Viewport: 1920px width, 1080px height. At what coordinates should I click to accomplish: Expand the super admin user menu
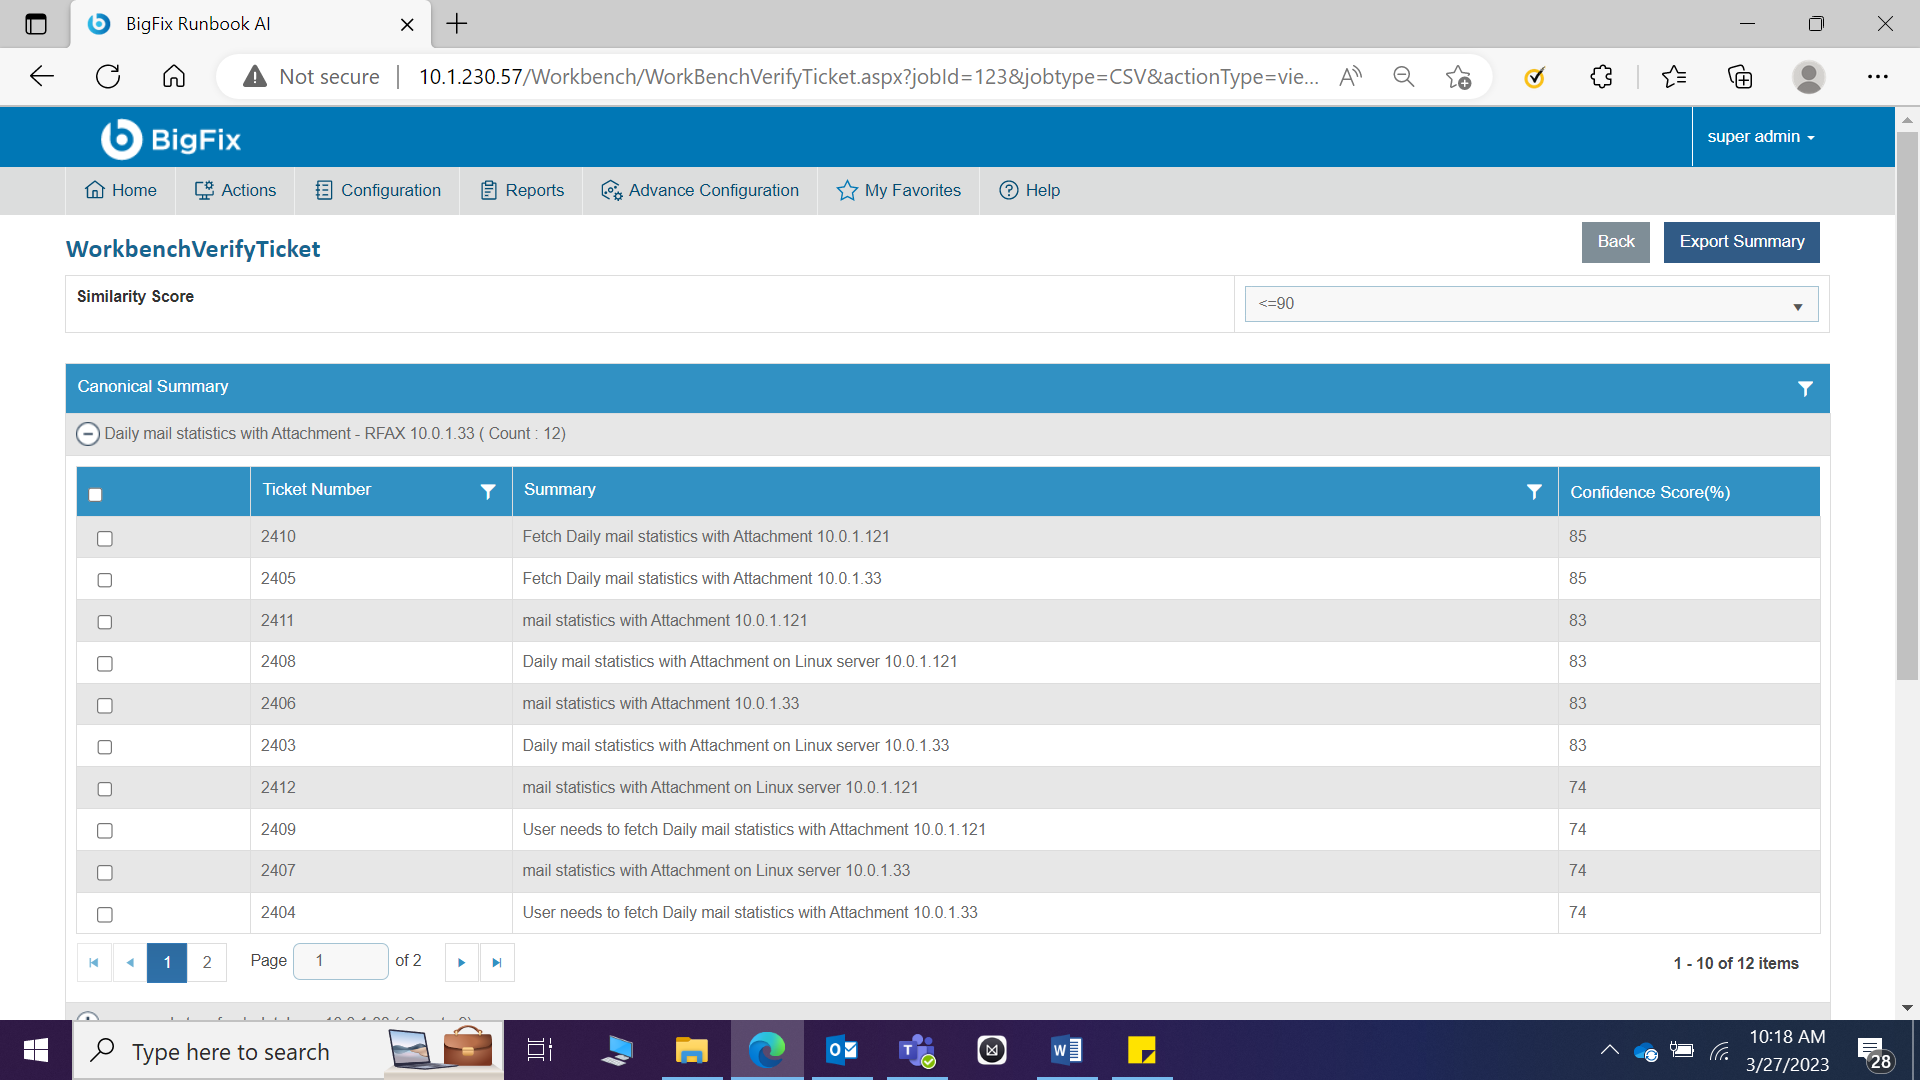point(1760,137)
